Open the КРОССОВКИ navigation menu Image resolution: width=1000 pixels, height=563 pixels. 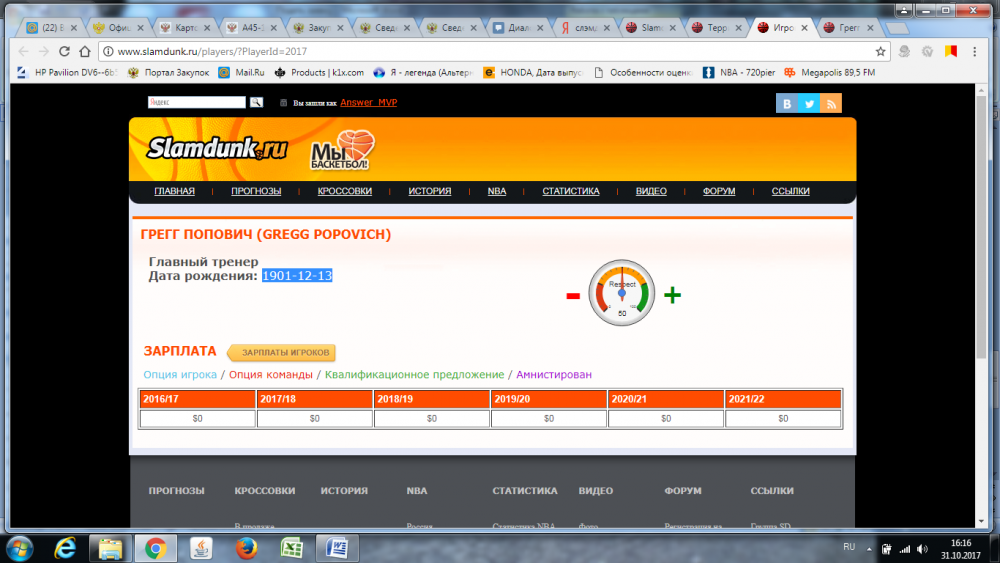pyautogui.click(x=344, y=191)
